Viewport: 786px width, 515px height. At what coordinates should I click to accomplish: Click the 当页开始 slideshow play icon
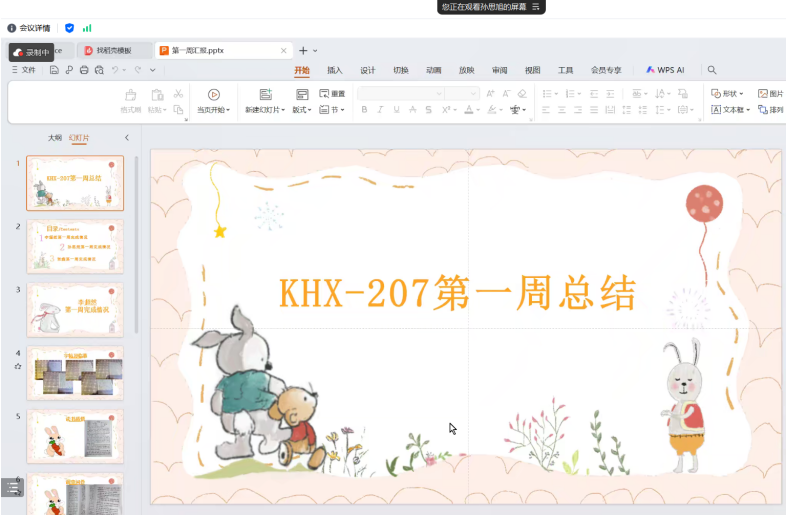click(213, 94)
